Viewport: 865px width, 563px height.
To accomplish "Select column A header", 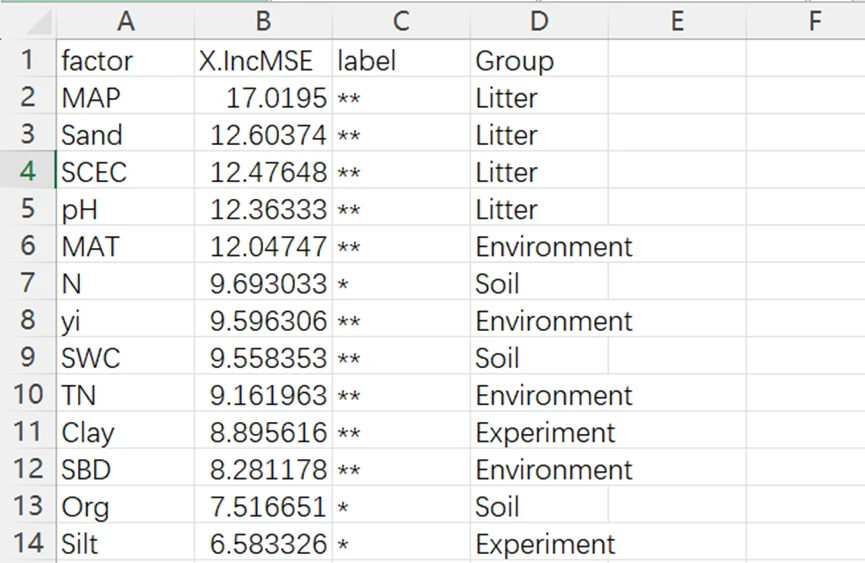I will [x=125, y=20].
